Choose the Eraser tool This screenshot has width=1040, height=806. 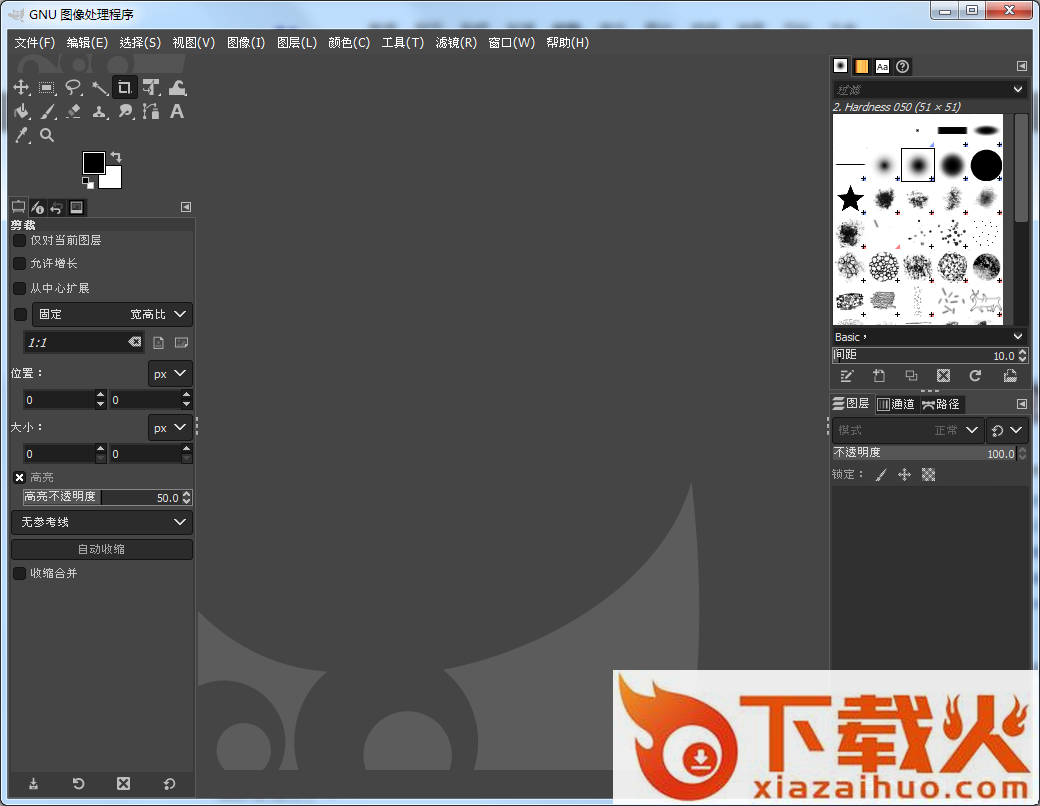(x=73, y=112)
